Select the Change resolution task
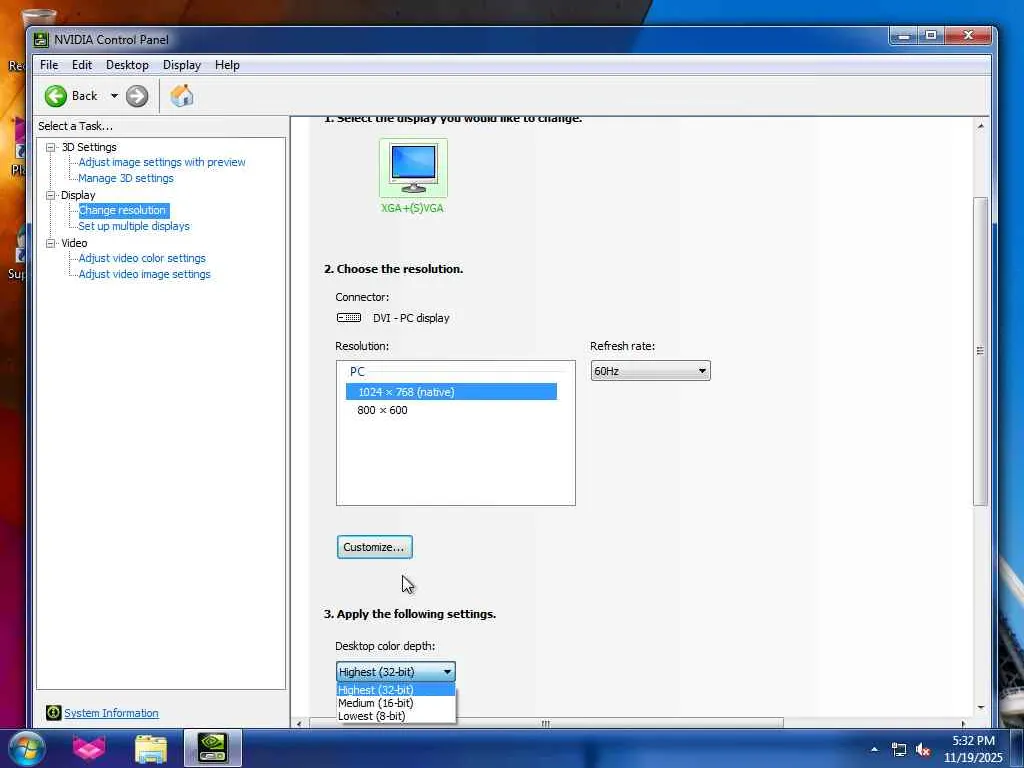Viewport: 1024px width, 768px height. click(123, 210)
